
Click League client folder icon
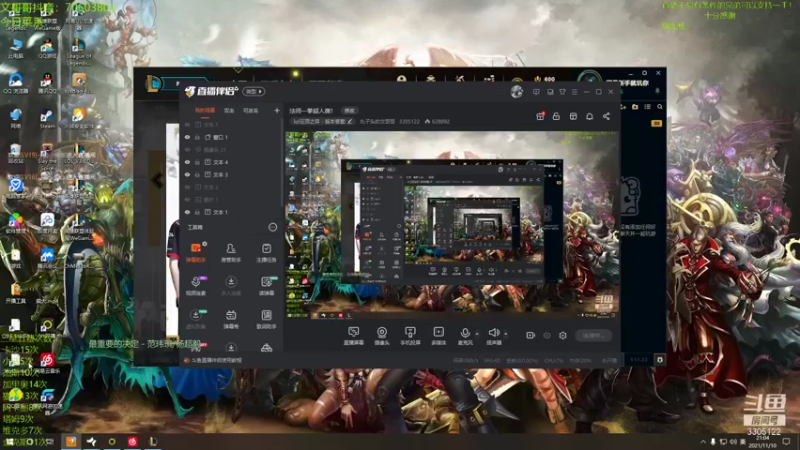(x=635, y=107)
